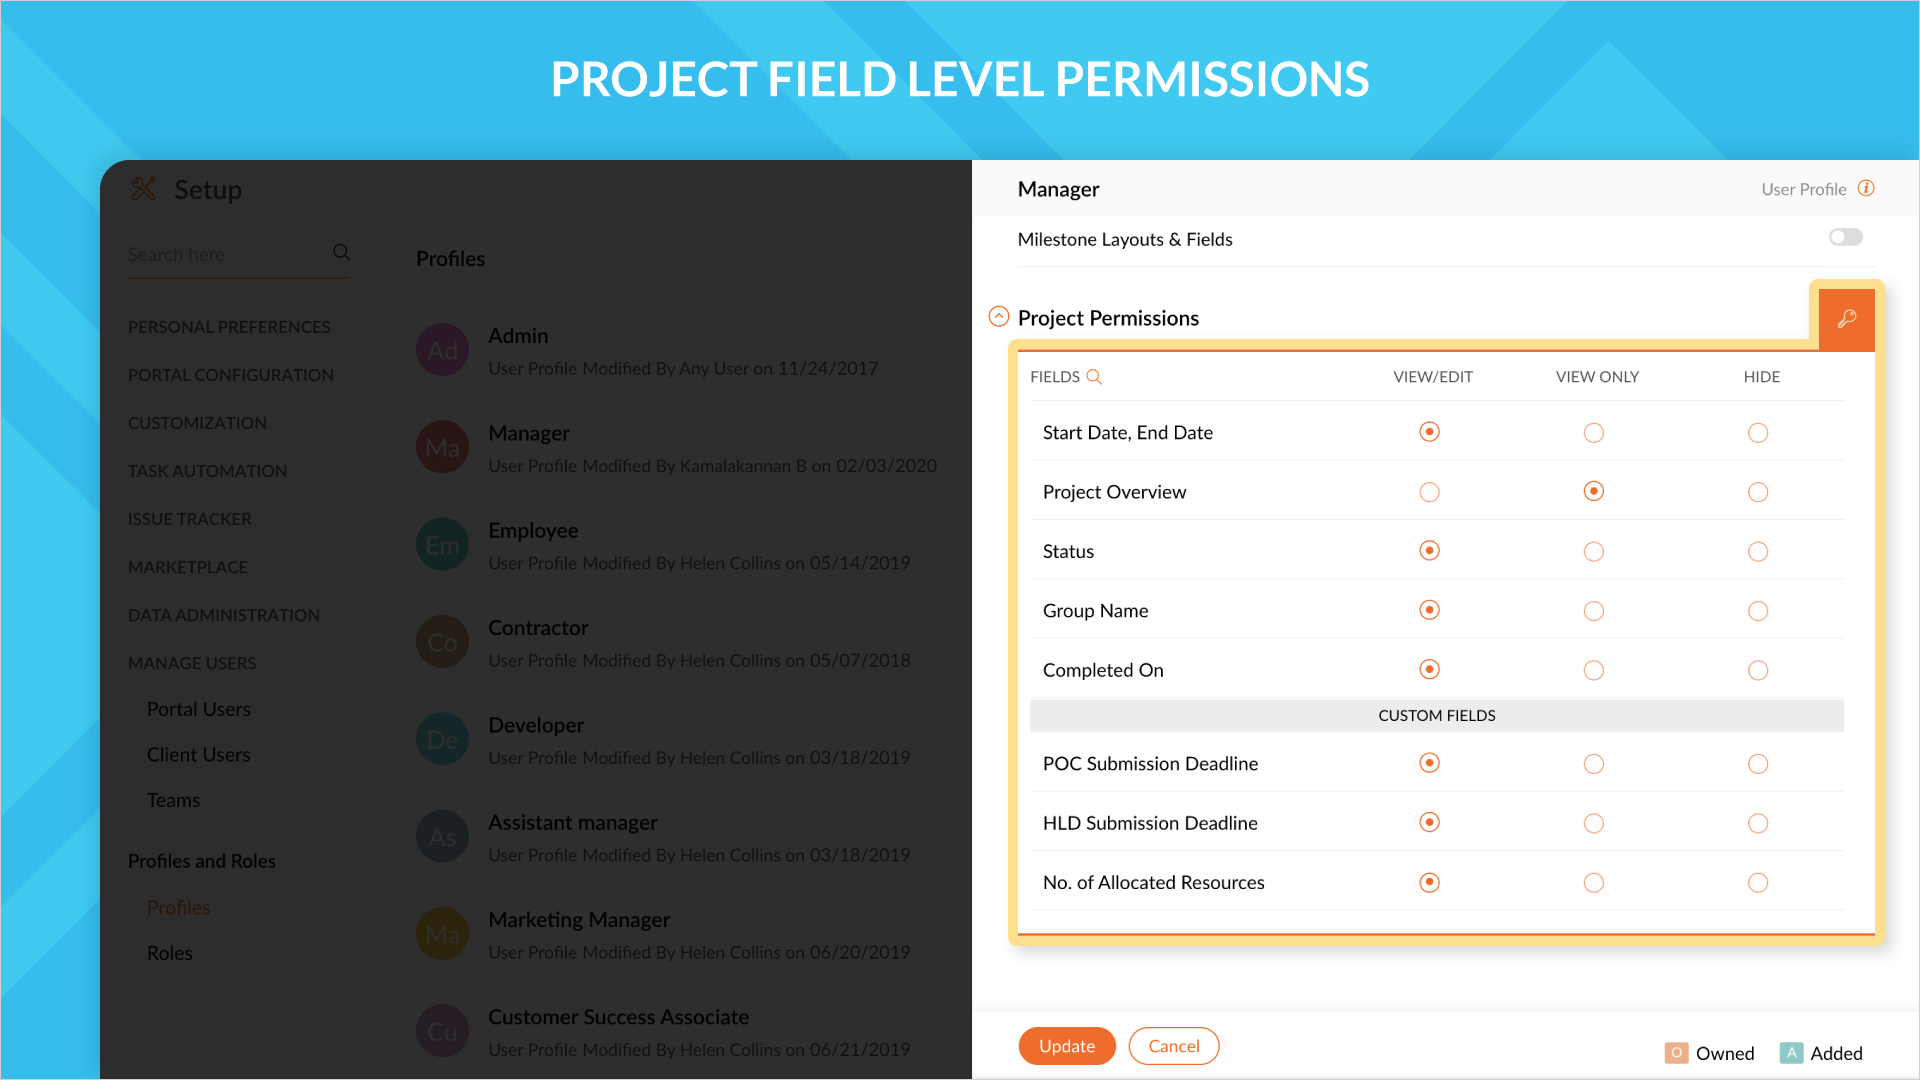Enable View/Edit for Start Date, End Date

pos(1429,431)
